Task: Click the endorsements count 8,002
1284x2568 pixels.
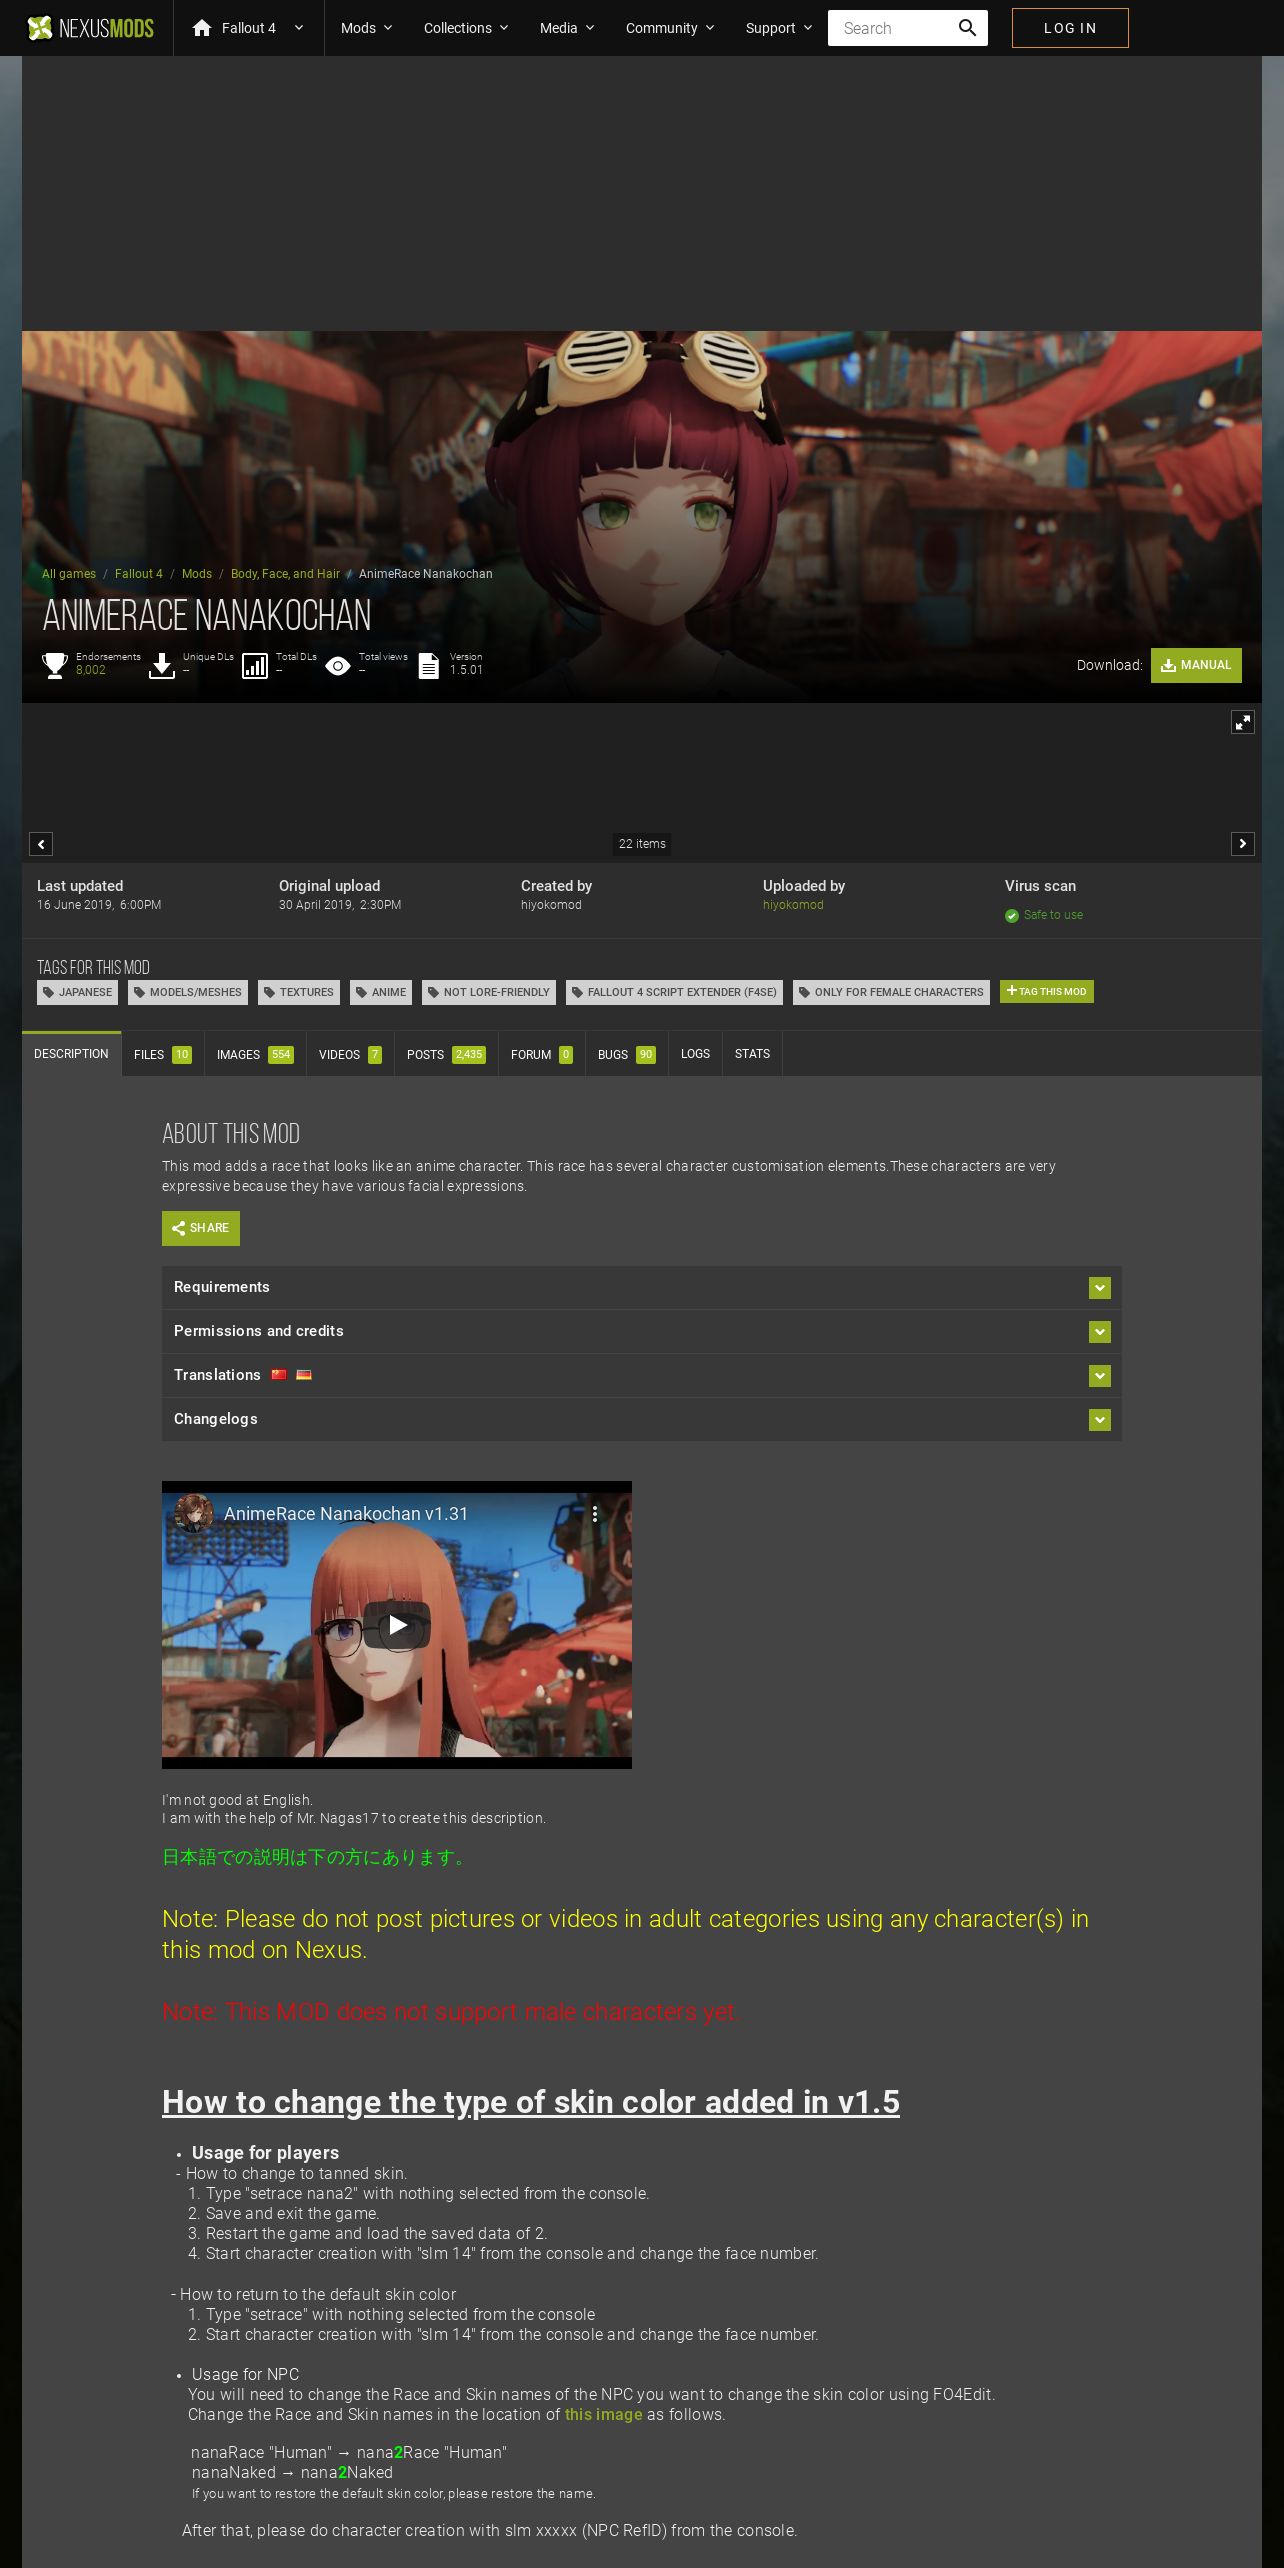Action: click(91, 670)
